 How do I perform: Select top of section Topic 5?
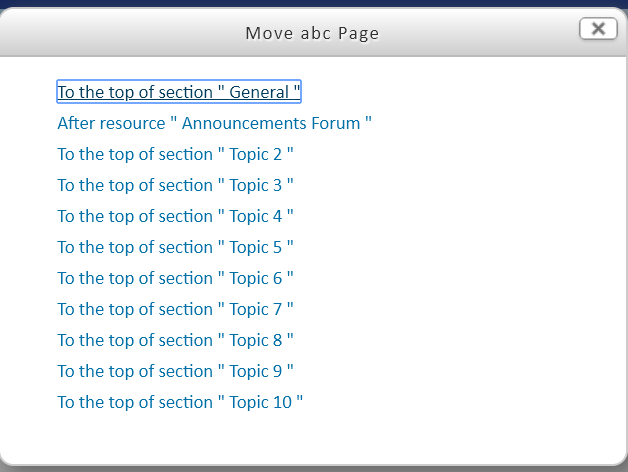click(175, 247)
